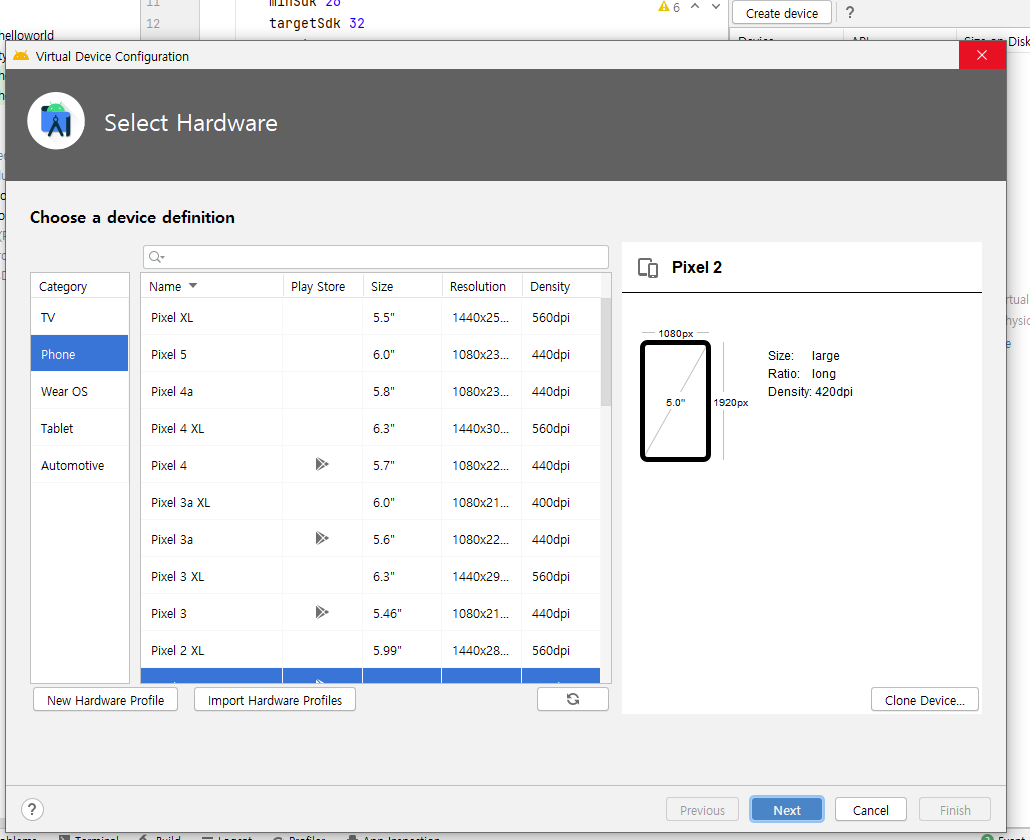This screenshot has width=1030, height=840.
Task: Sort the list by the Name column
Action: [x=212, y=286]
